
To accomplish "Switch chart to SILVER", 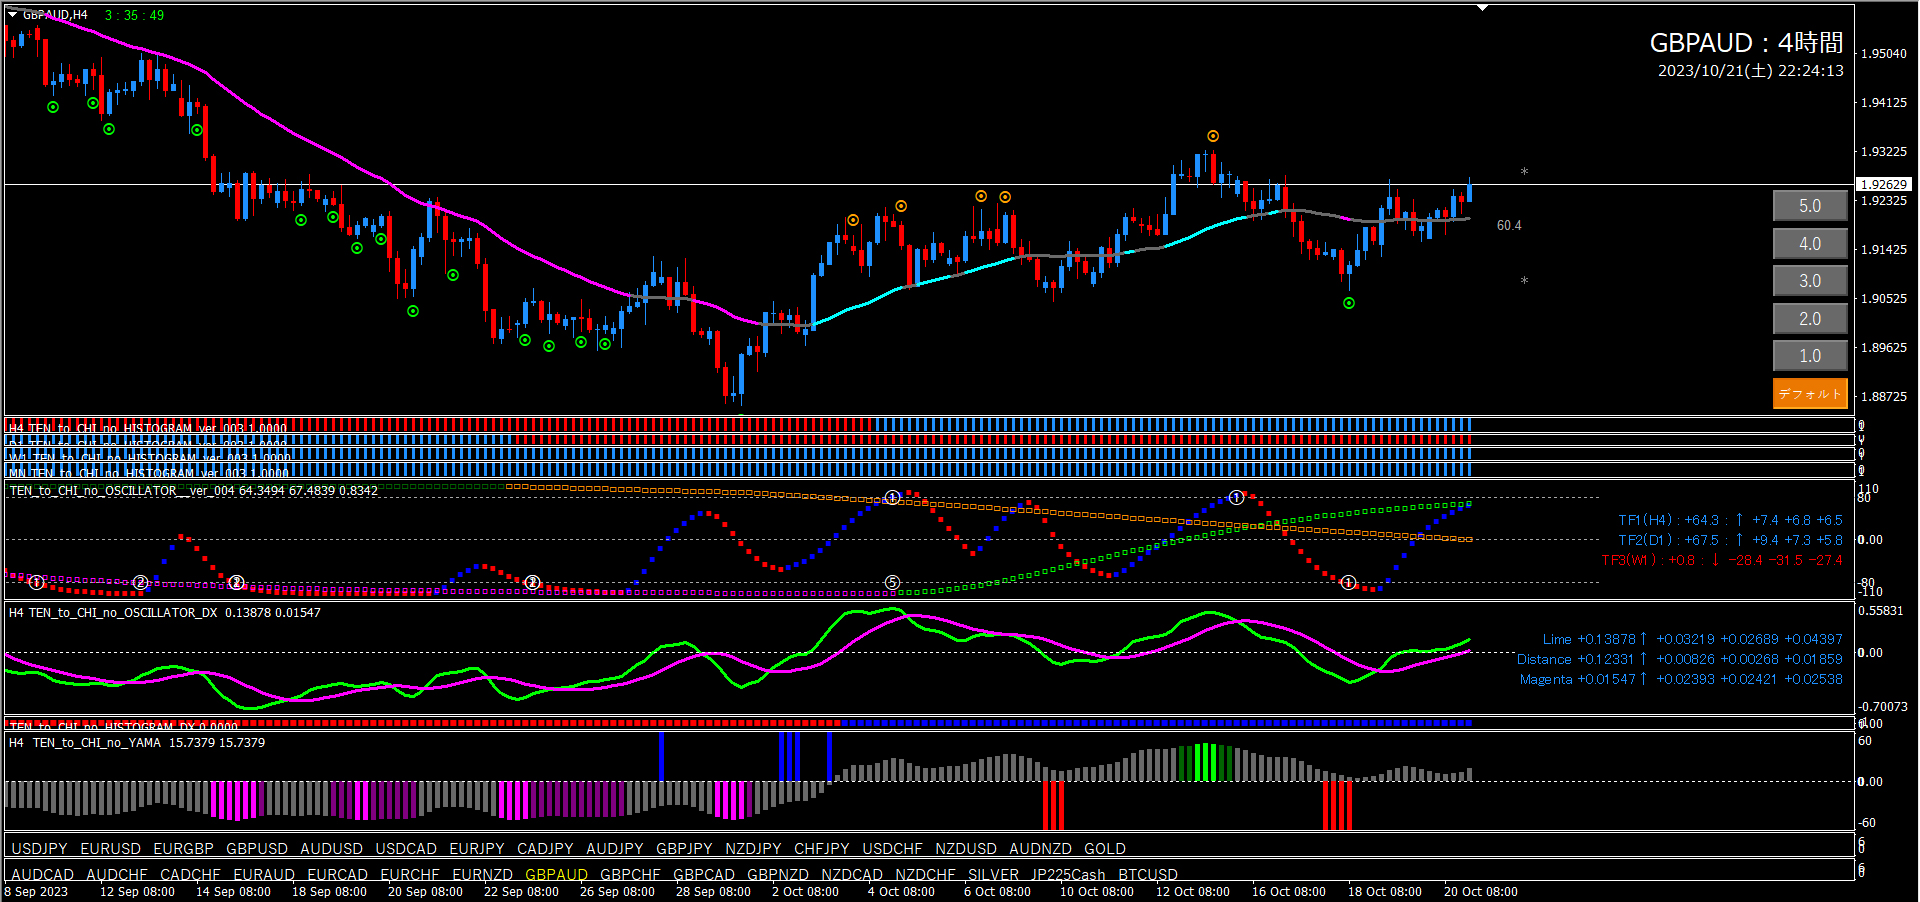I will [x=994, y=875].
